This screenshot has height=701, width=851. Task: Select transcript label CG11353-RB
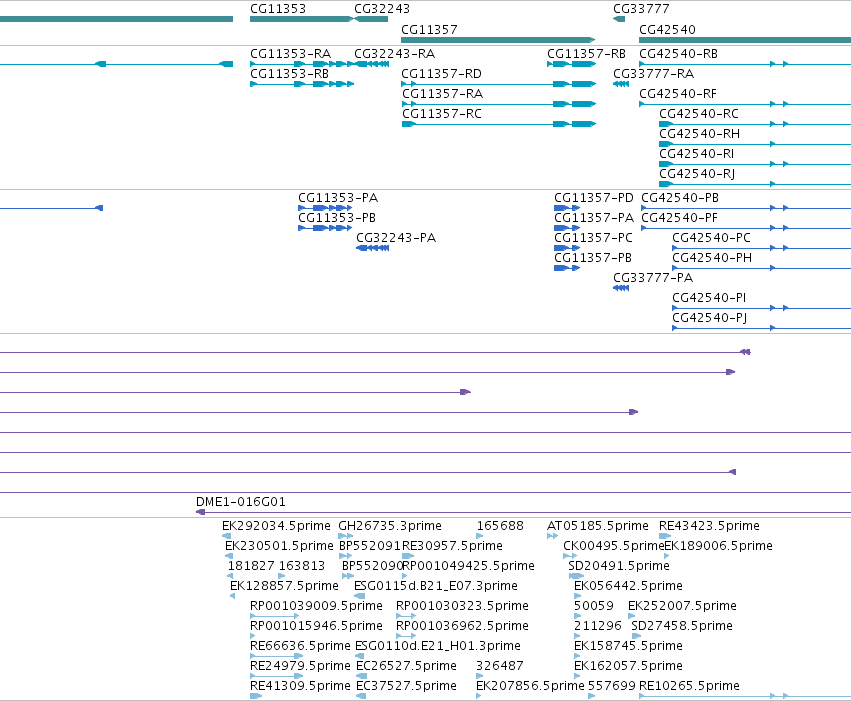click(290, 74)
